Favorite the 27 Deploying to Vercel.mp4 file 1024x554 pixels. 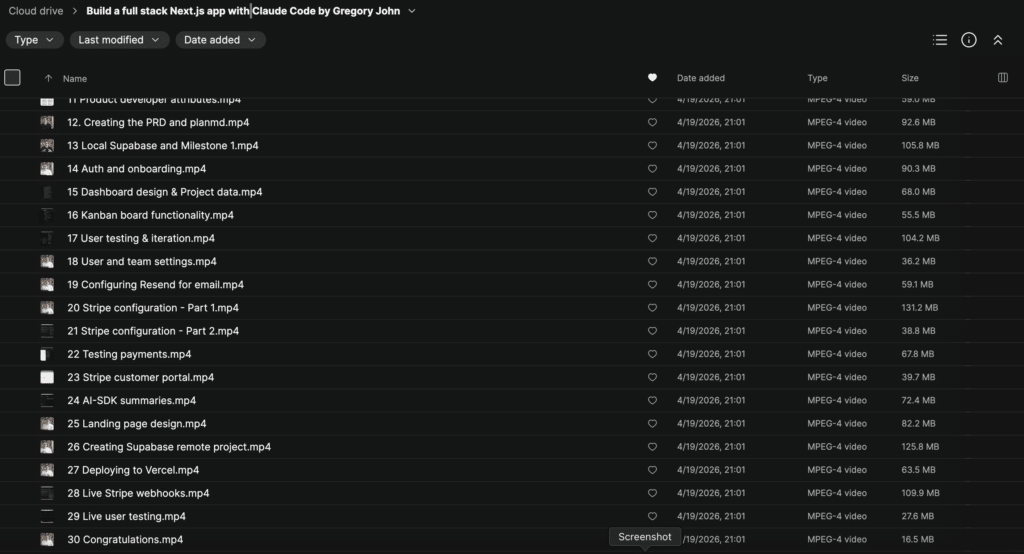pos(652,470)
